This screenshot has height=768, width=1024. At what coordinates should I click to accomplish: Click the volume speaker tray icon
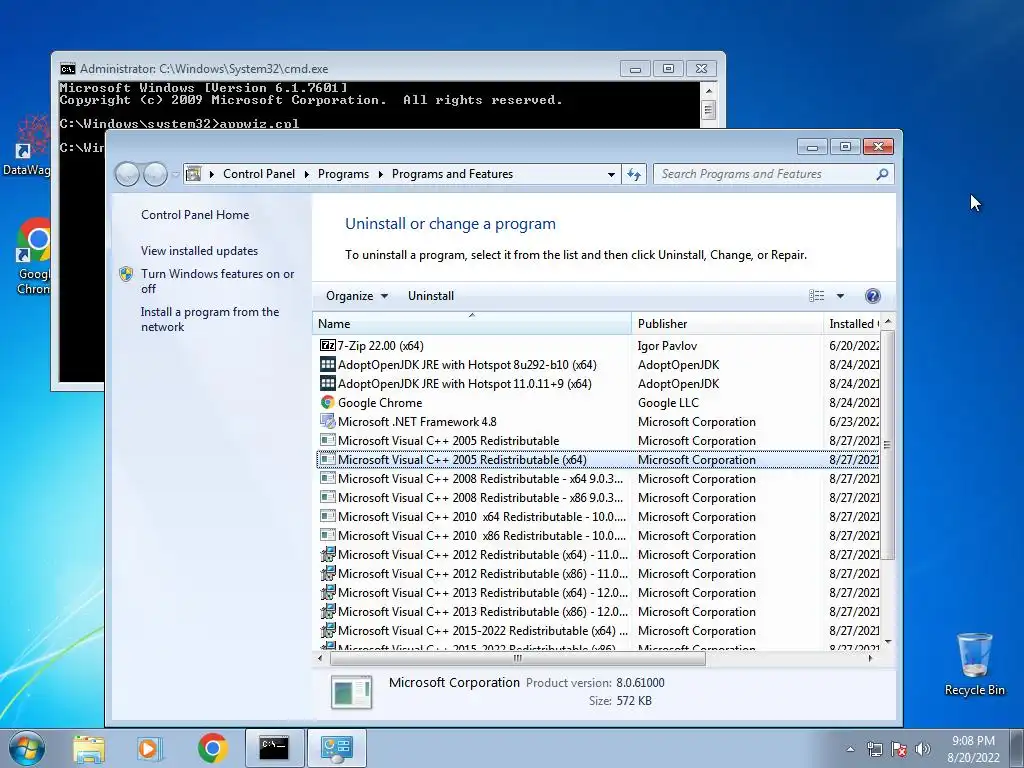pyautogui.click(x=922, y=749)
